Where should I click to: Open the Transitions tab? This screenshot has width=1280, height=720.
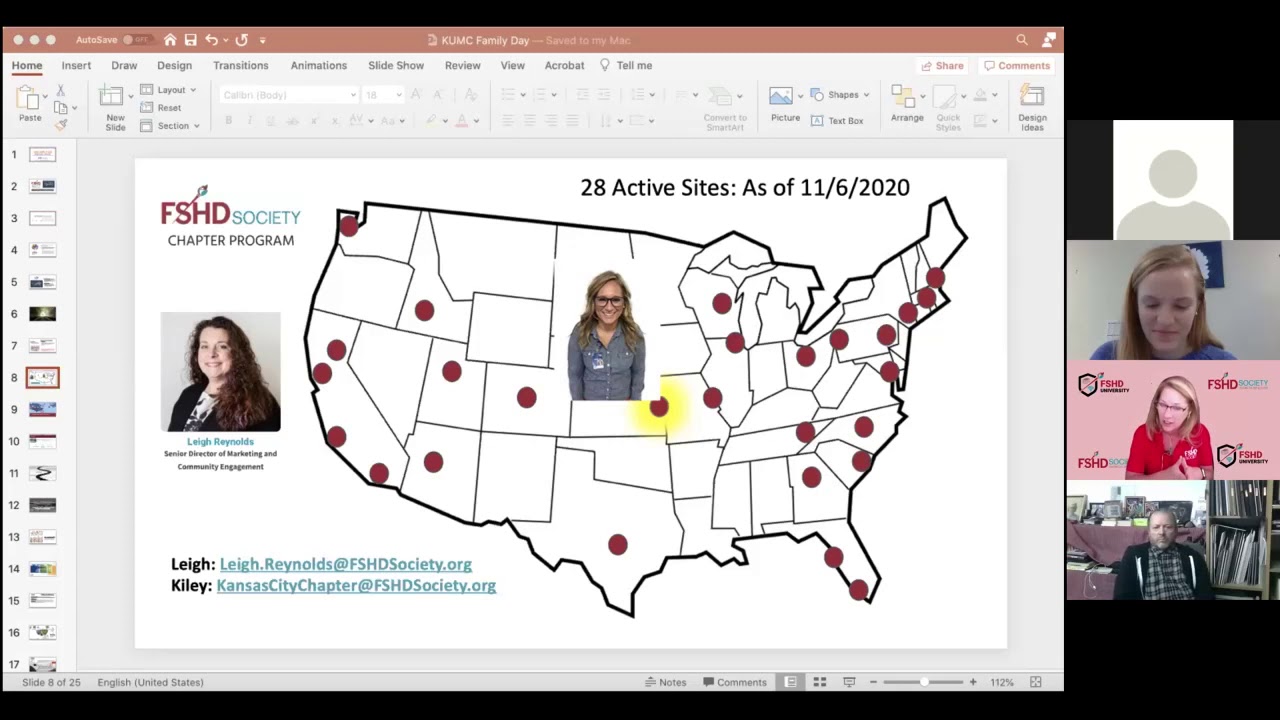point(240,65)
